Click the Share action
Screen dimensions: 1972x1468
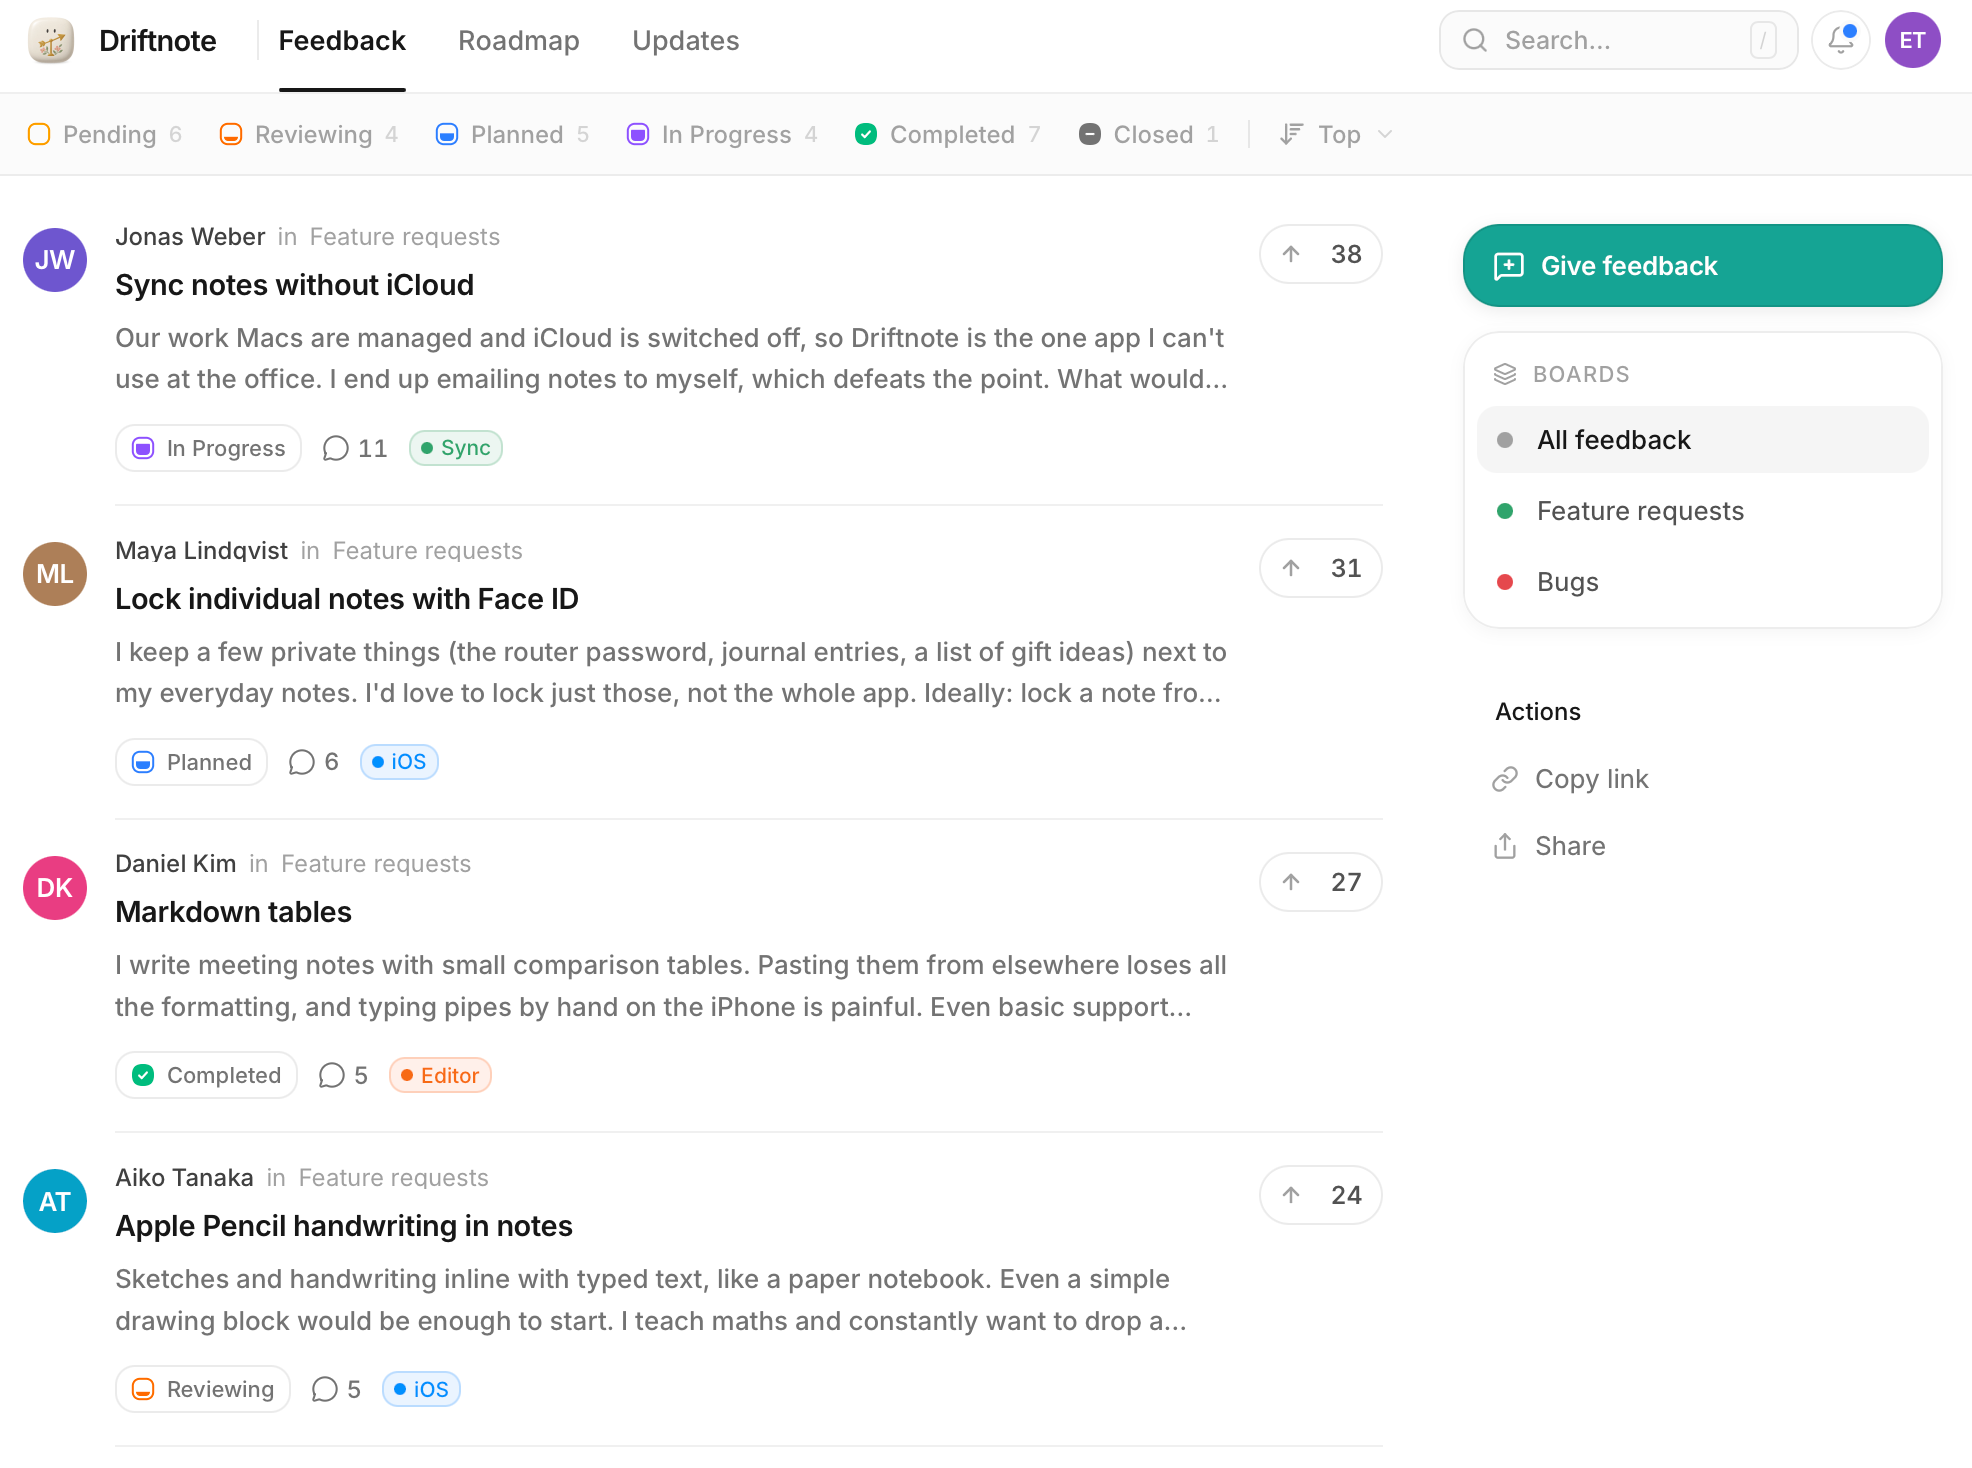pos(1549,846)
